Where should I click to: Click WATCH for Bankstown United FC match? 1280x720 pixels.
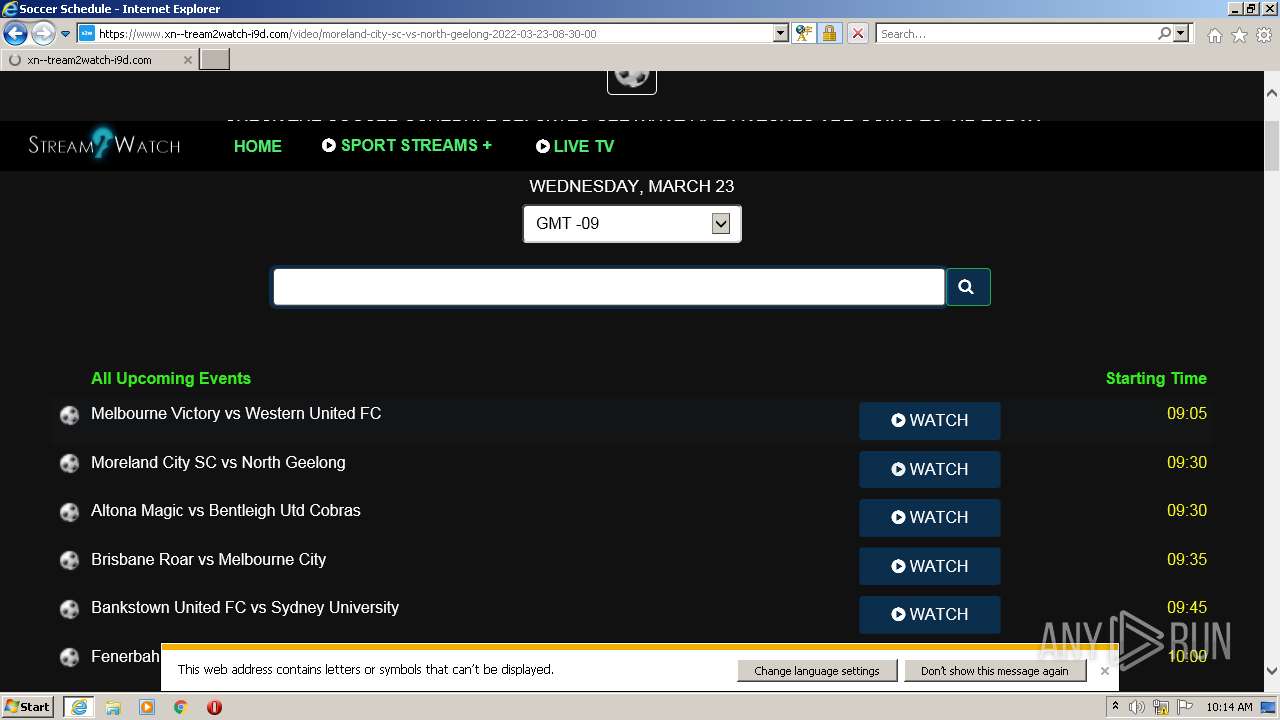930,614
